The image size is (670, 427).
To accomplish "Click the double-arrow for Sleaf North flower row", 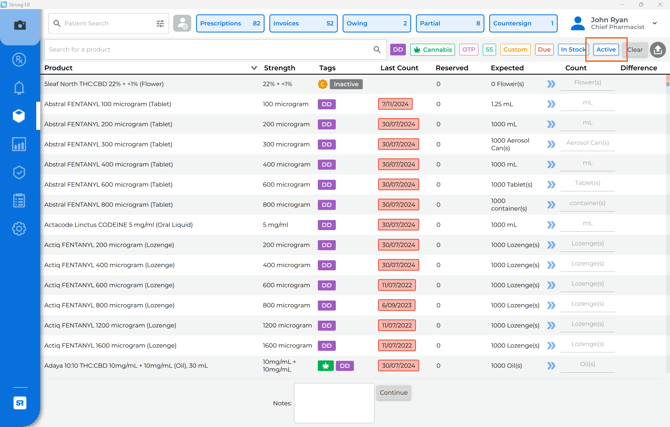I will (551, 84).
